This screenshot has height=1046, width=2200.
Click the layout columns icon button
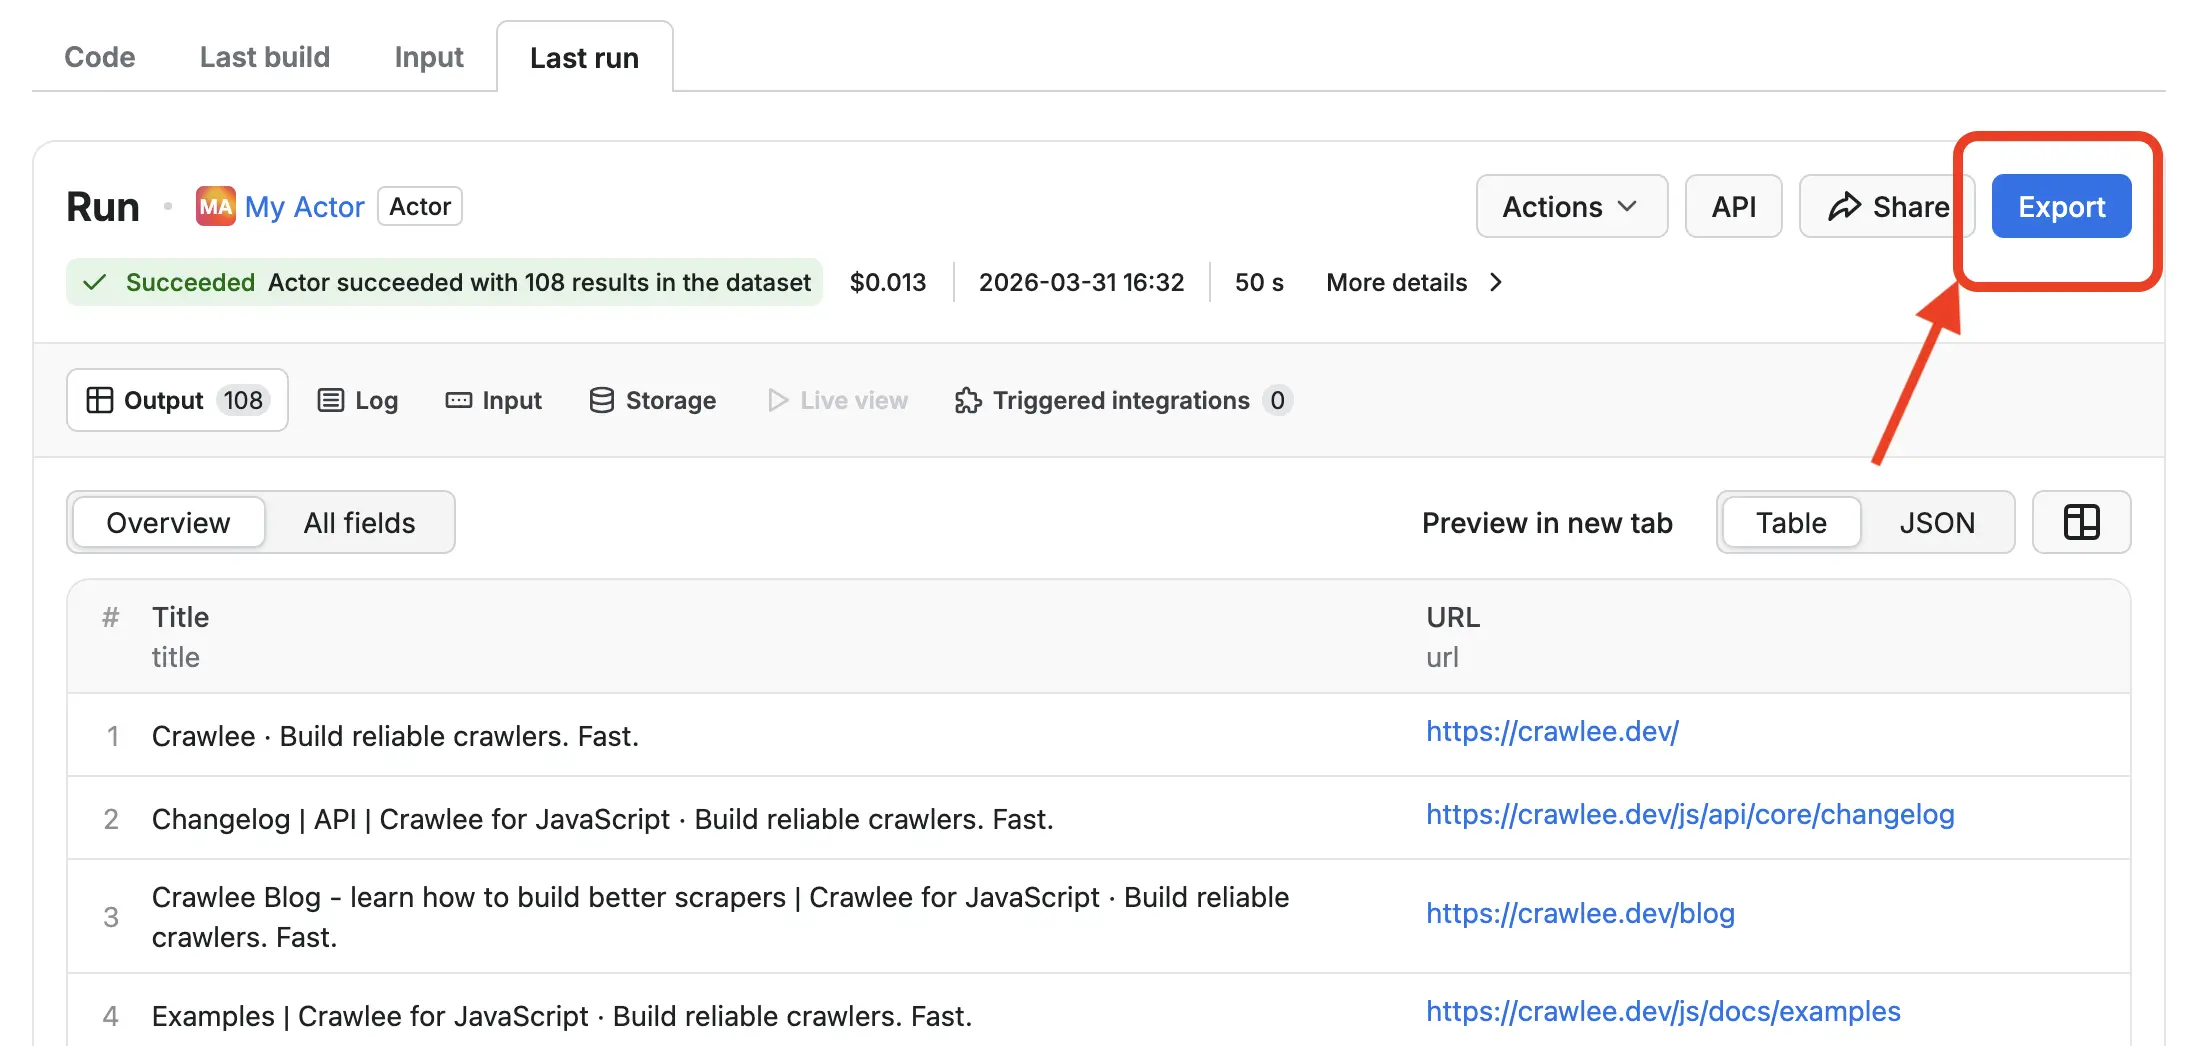pyautogui.click(x=2081, y=522)
